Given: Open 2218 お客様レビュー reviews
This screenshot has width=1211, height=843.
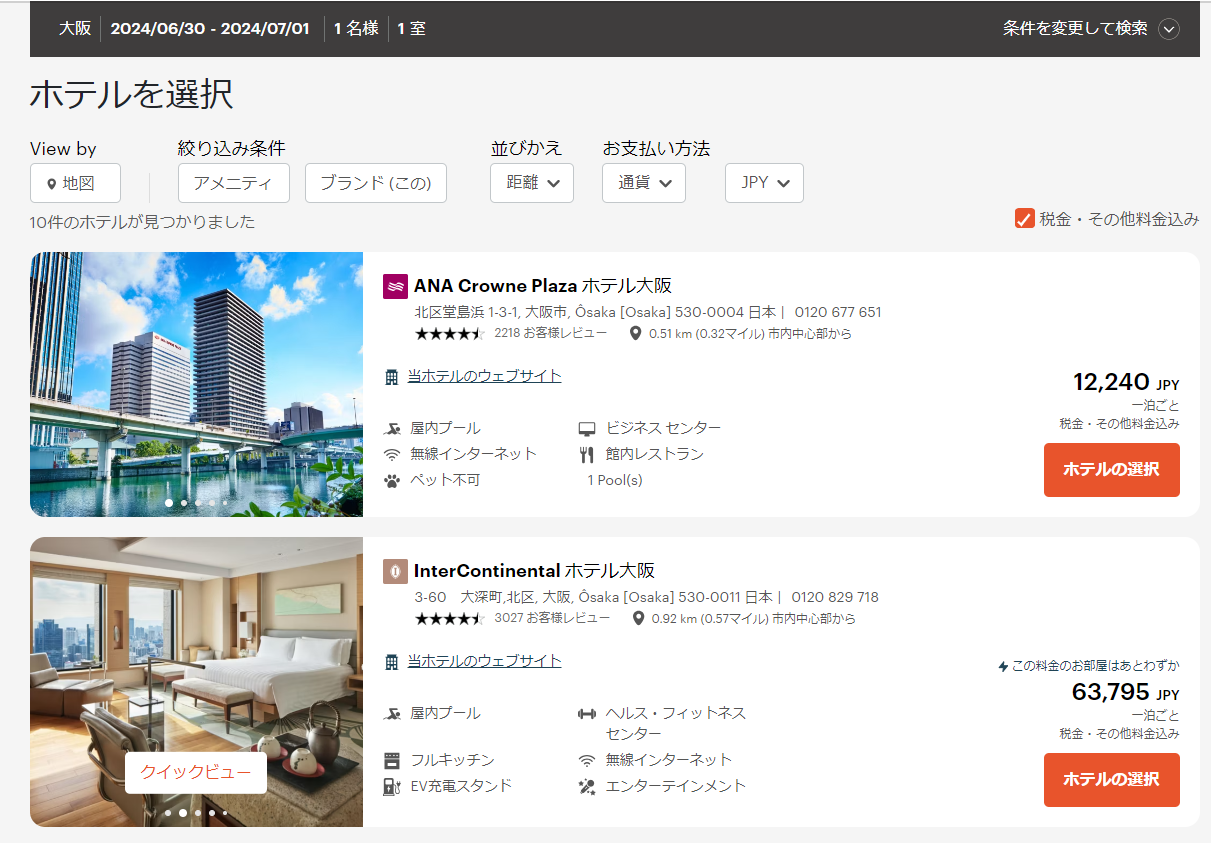Looking at the screenshot, I should (550, 333).
